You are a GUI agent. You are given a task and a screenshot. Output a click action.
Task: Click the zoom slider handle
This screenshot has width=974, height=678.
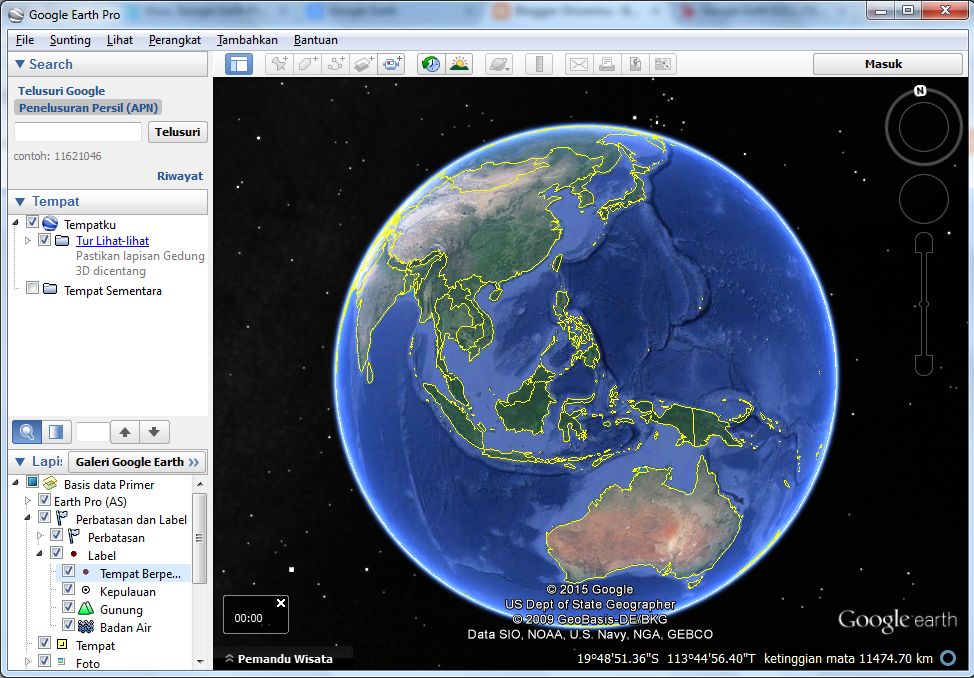point(924,304)
